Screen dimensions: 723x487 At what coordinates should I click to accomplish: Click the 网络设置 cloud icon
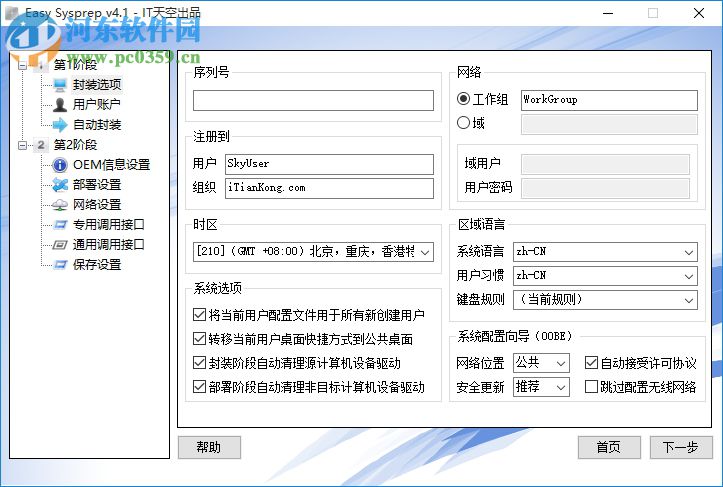[x=60, y=205]
